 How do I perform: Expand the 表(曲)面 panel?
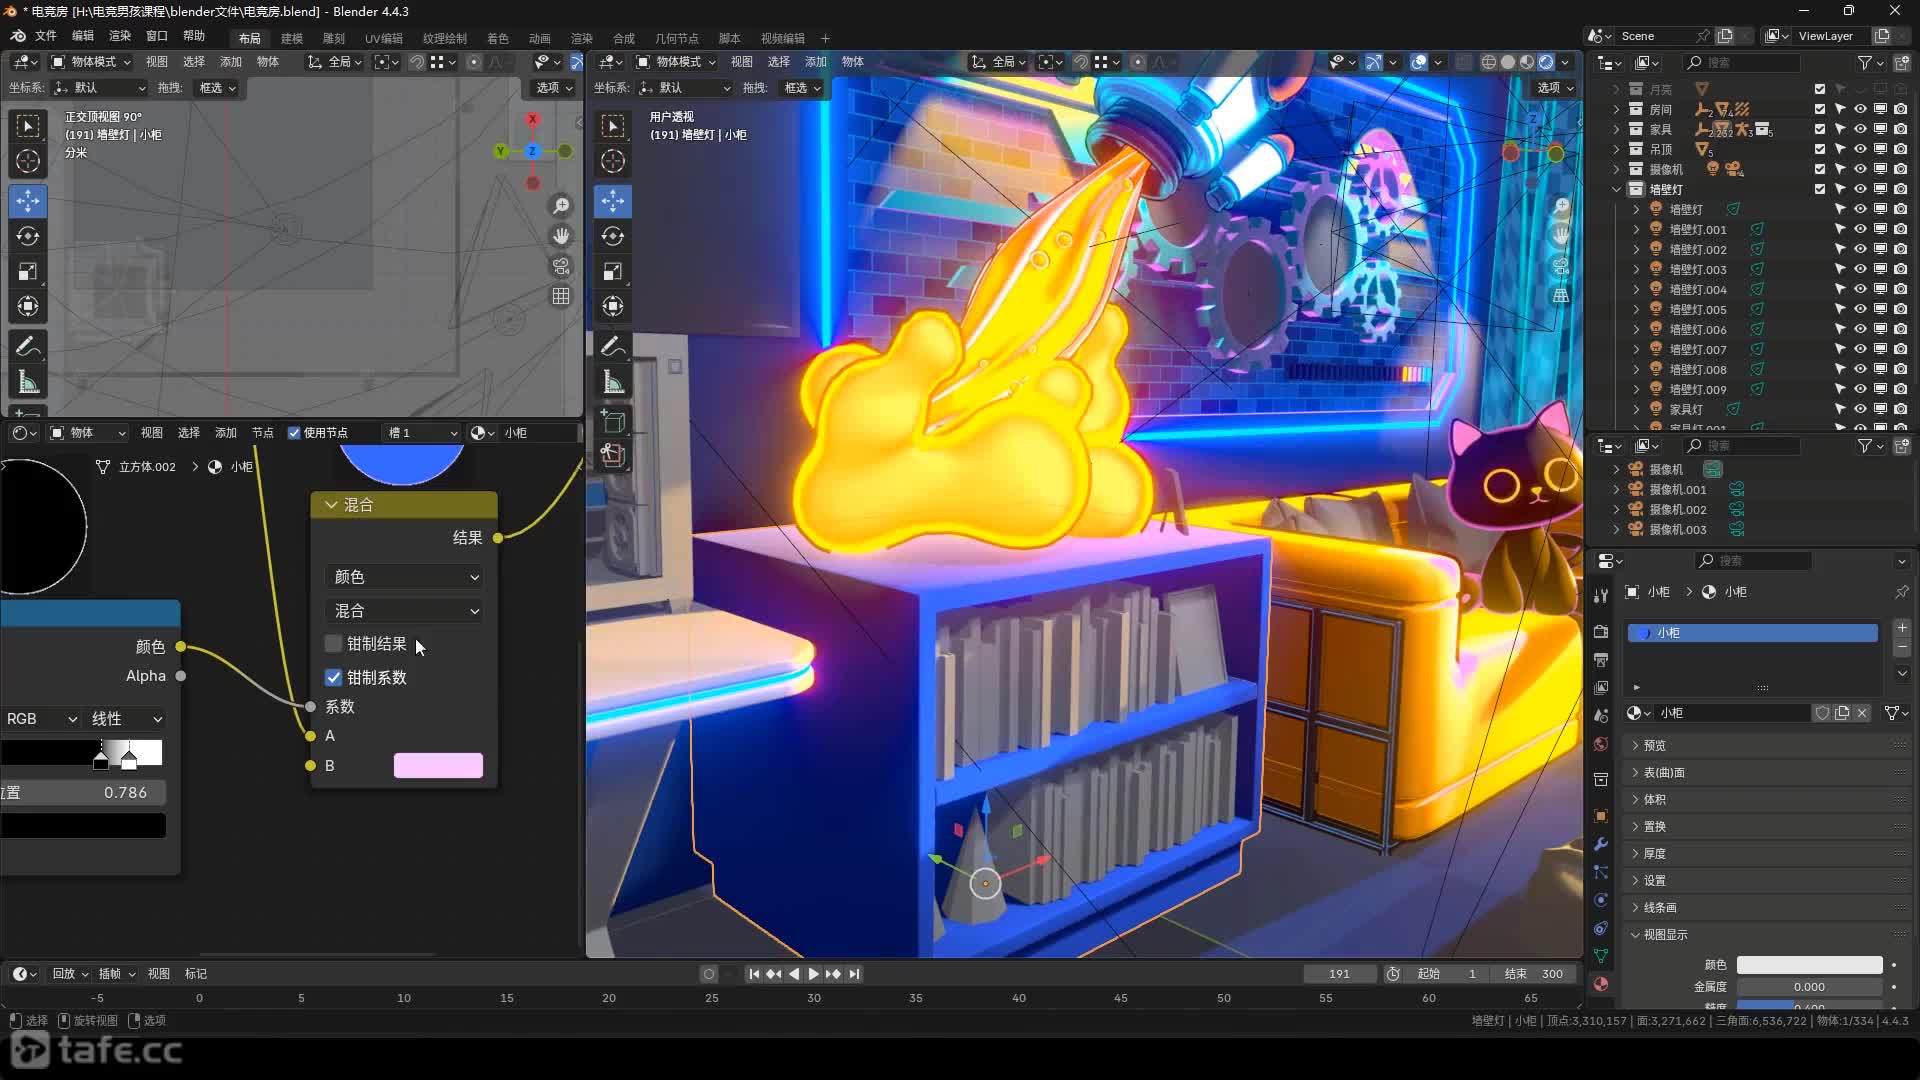[x=1664, y=772]
